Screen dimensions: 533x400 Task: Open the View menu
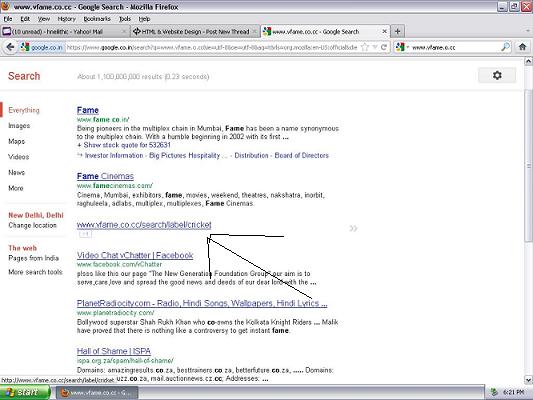(x=44, y=19)
